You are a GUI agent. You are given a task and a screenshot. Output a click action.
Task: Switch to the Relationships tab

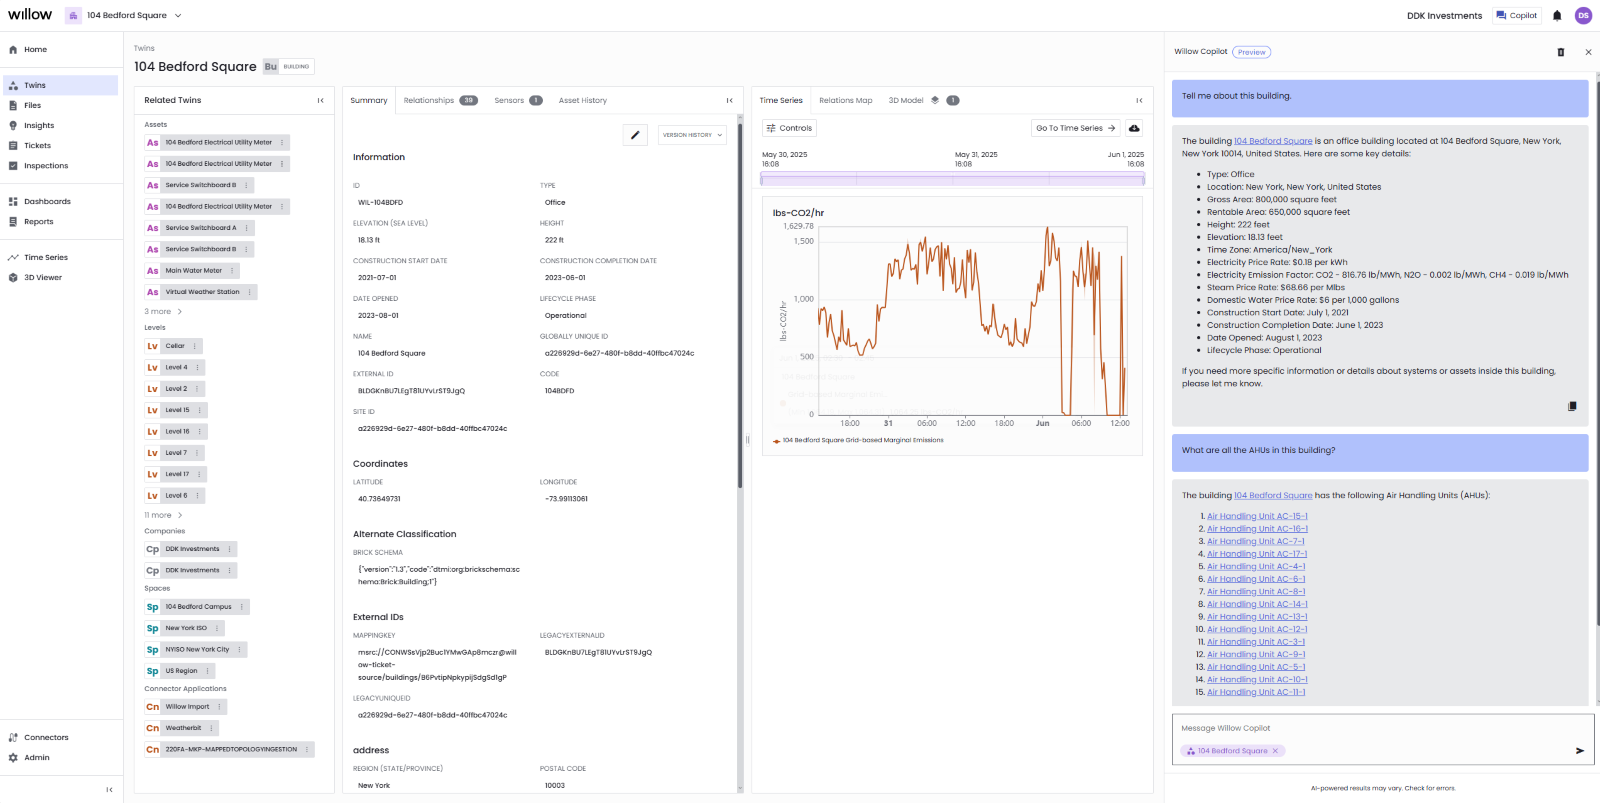440,100
